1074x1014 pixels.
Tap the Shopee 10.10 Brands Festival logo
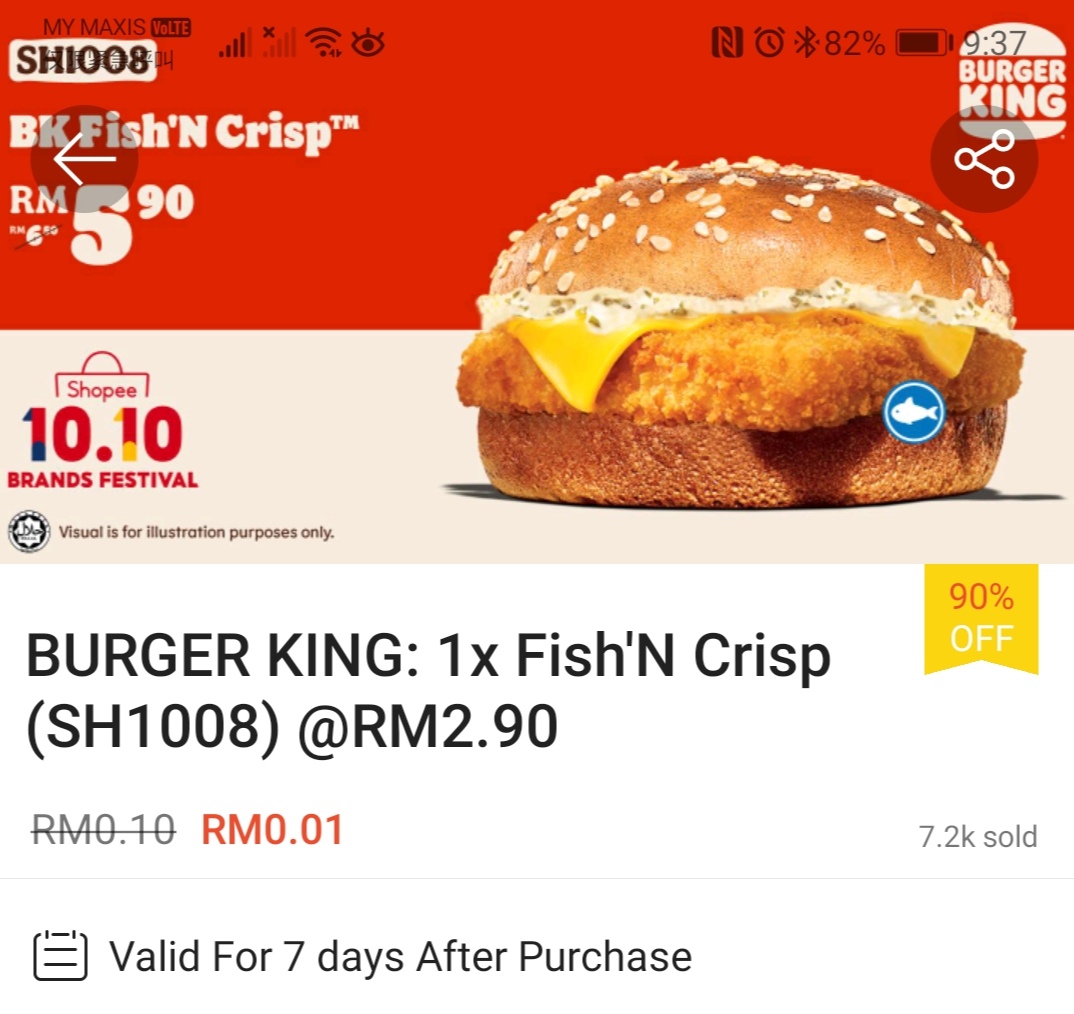point(103,420)
